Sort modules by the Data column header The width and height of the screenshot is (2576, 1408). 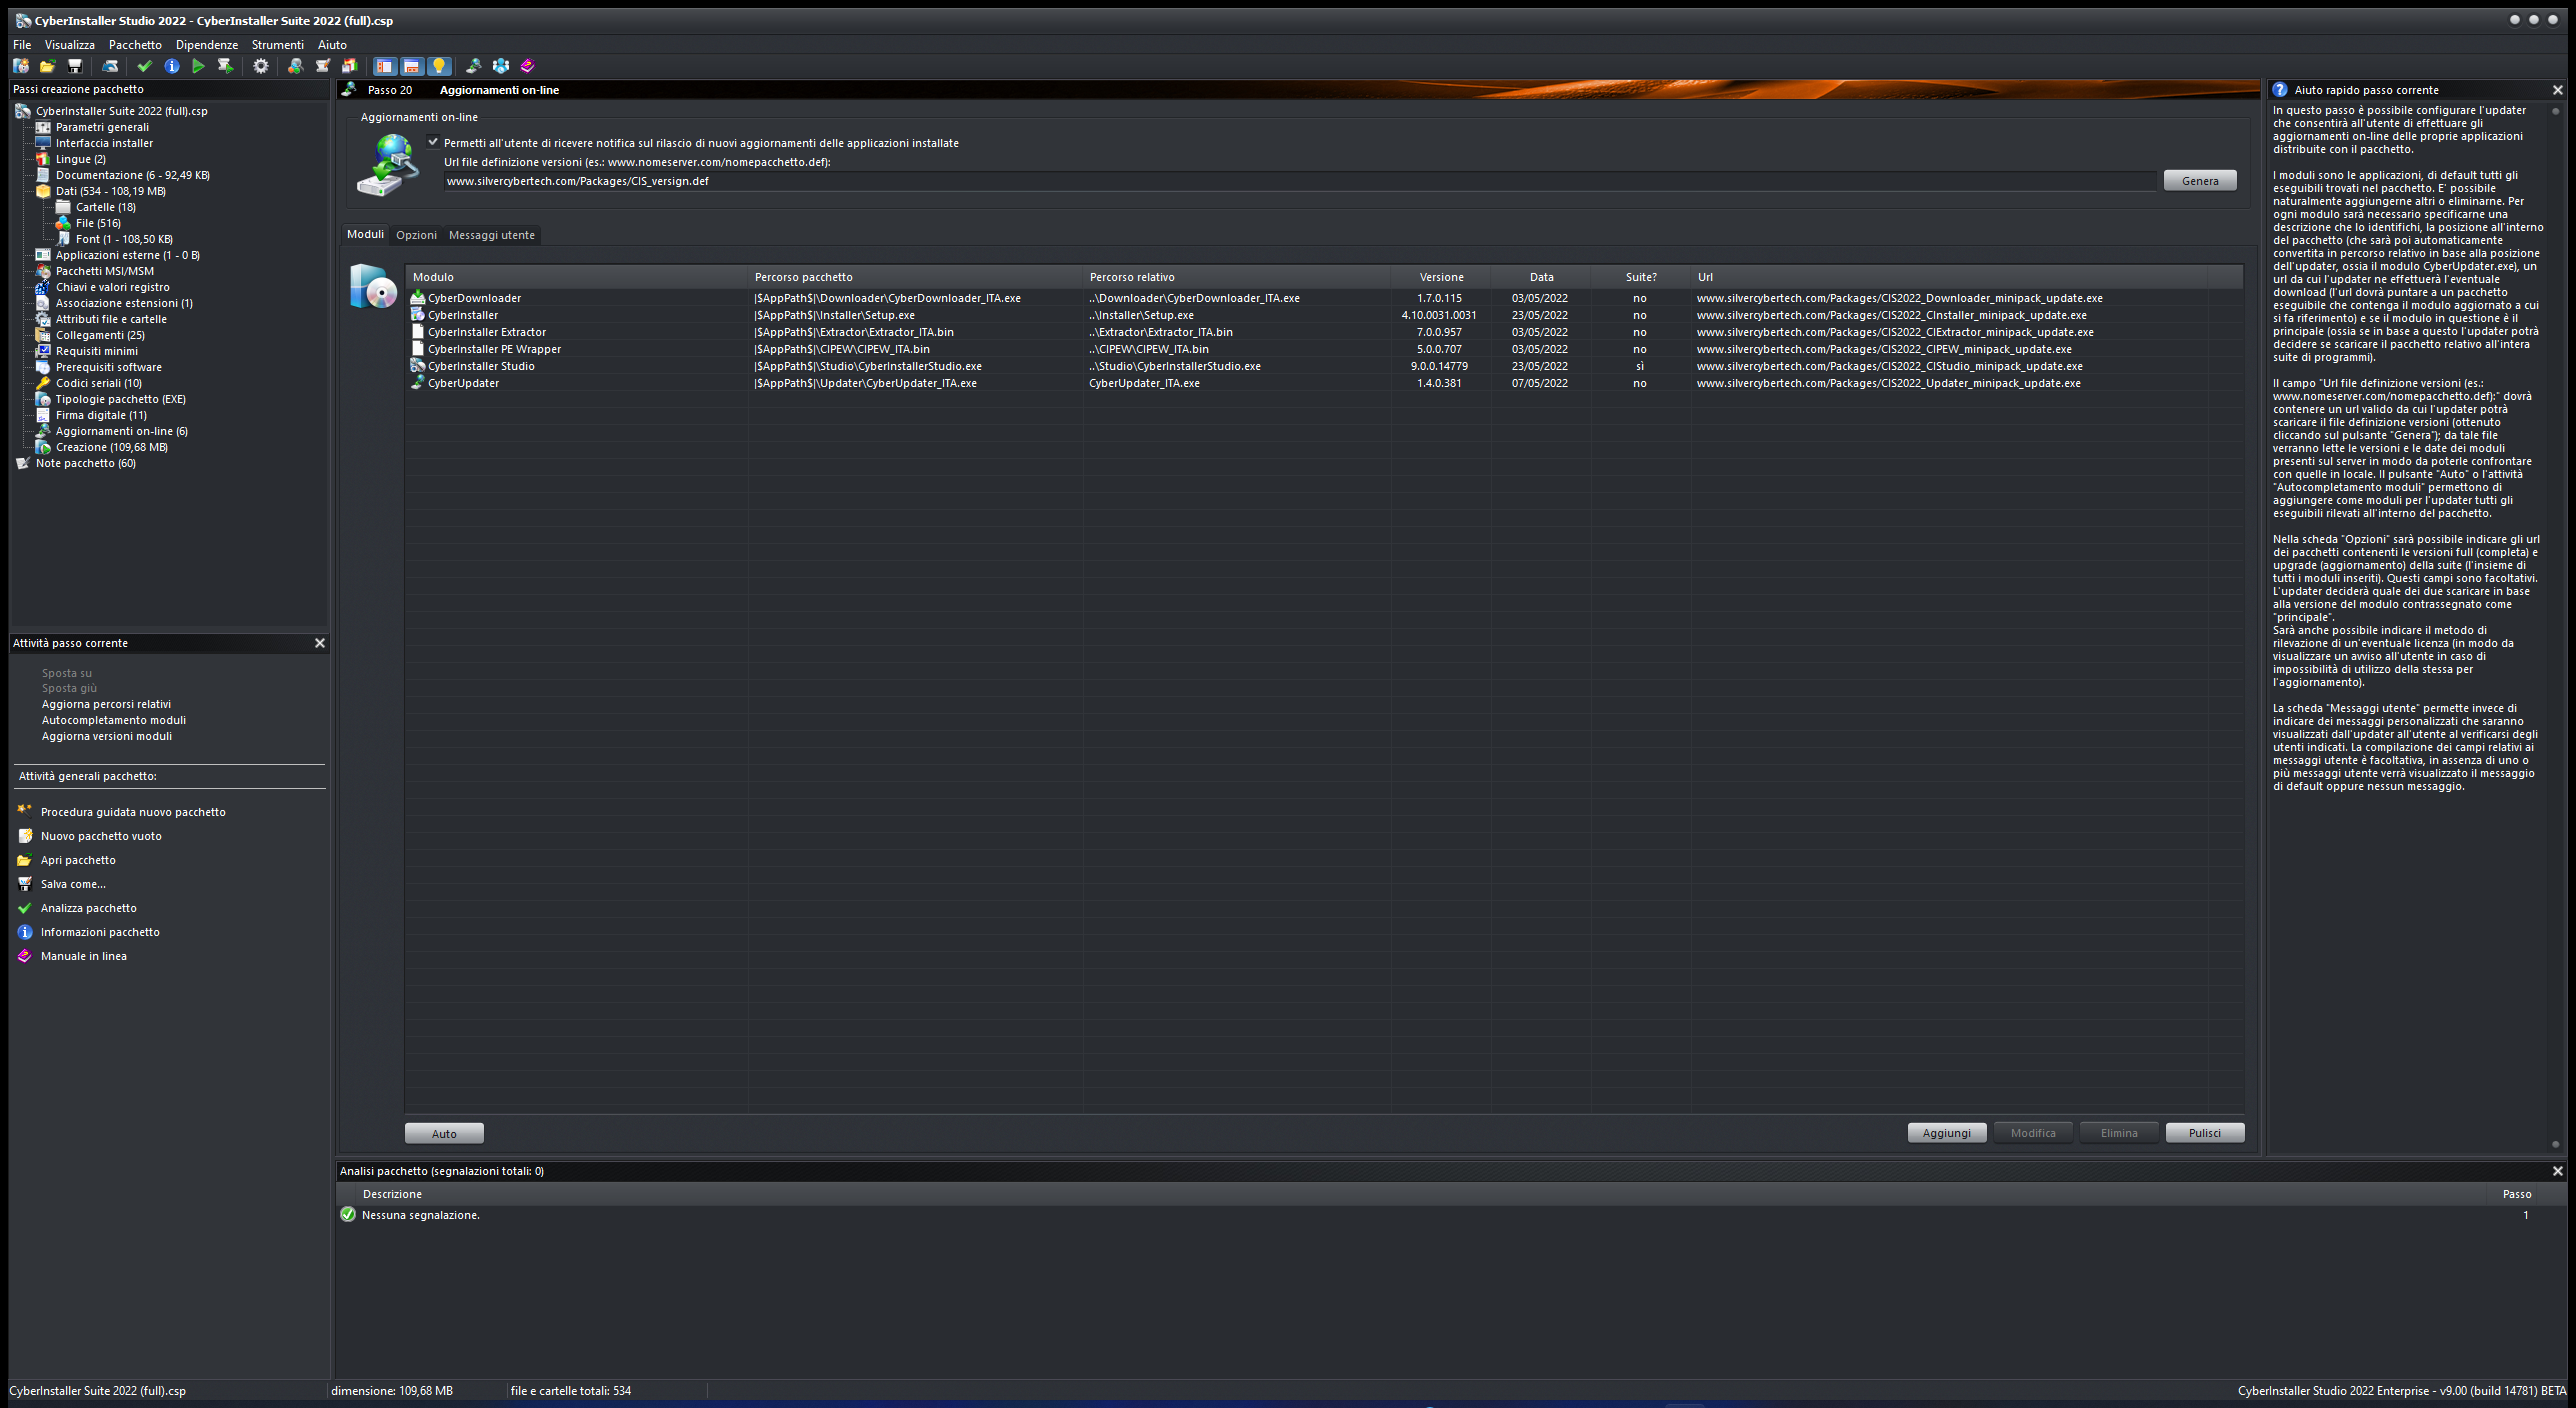(1541, 277)
